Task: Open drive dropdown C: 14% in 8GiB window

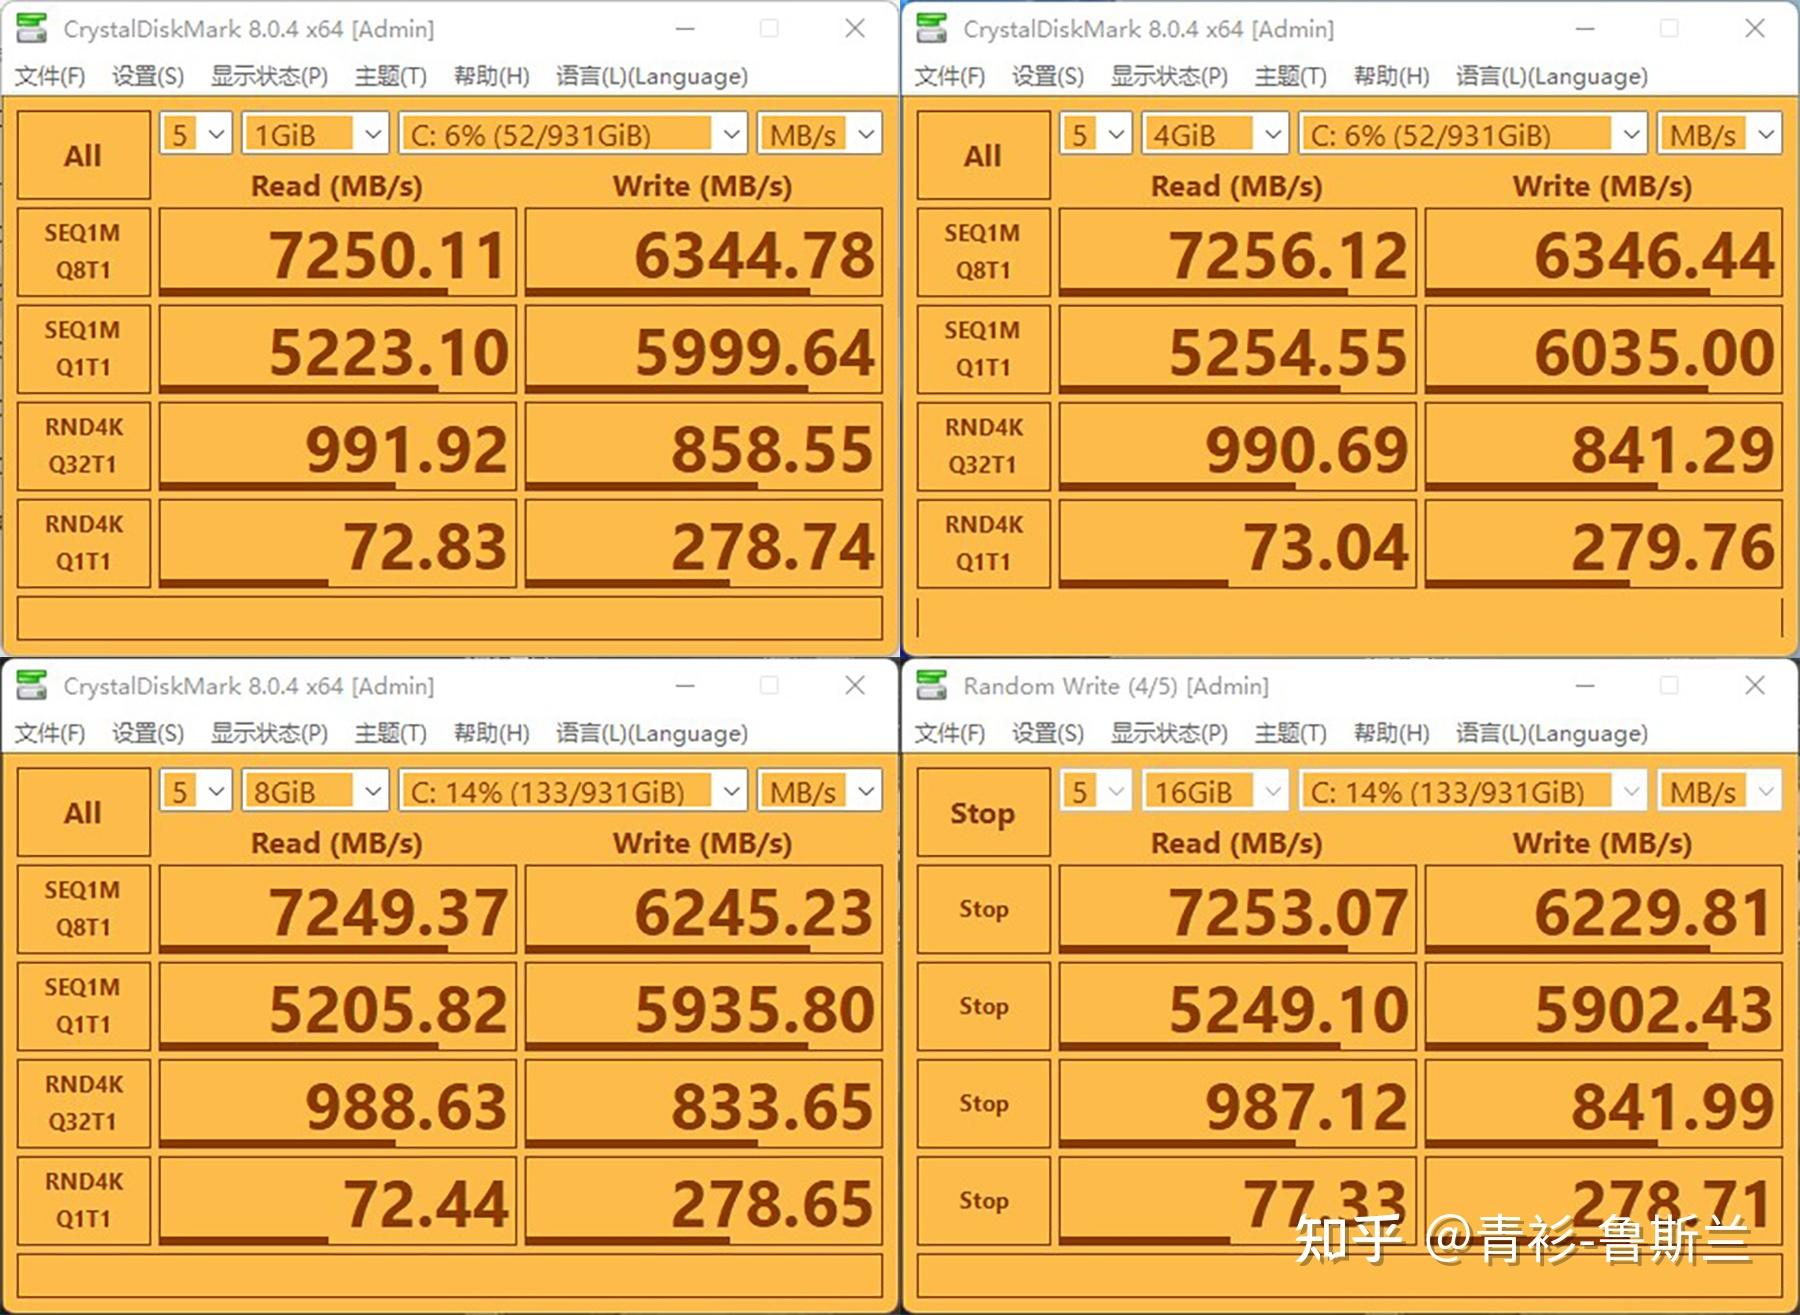Action: point(573,792)
